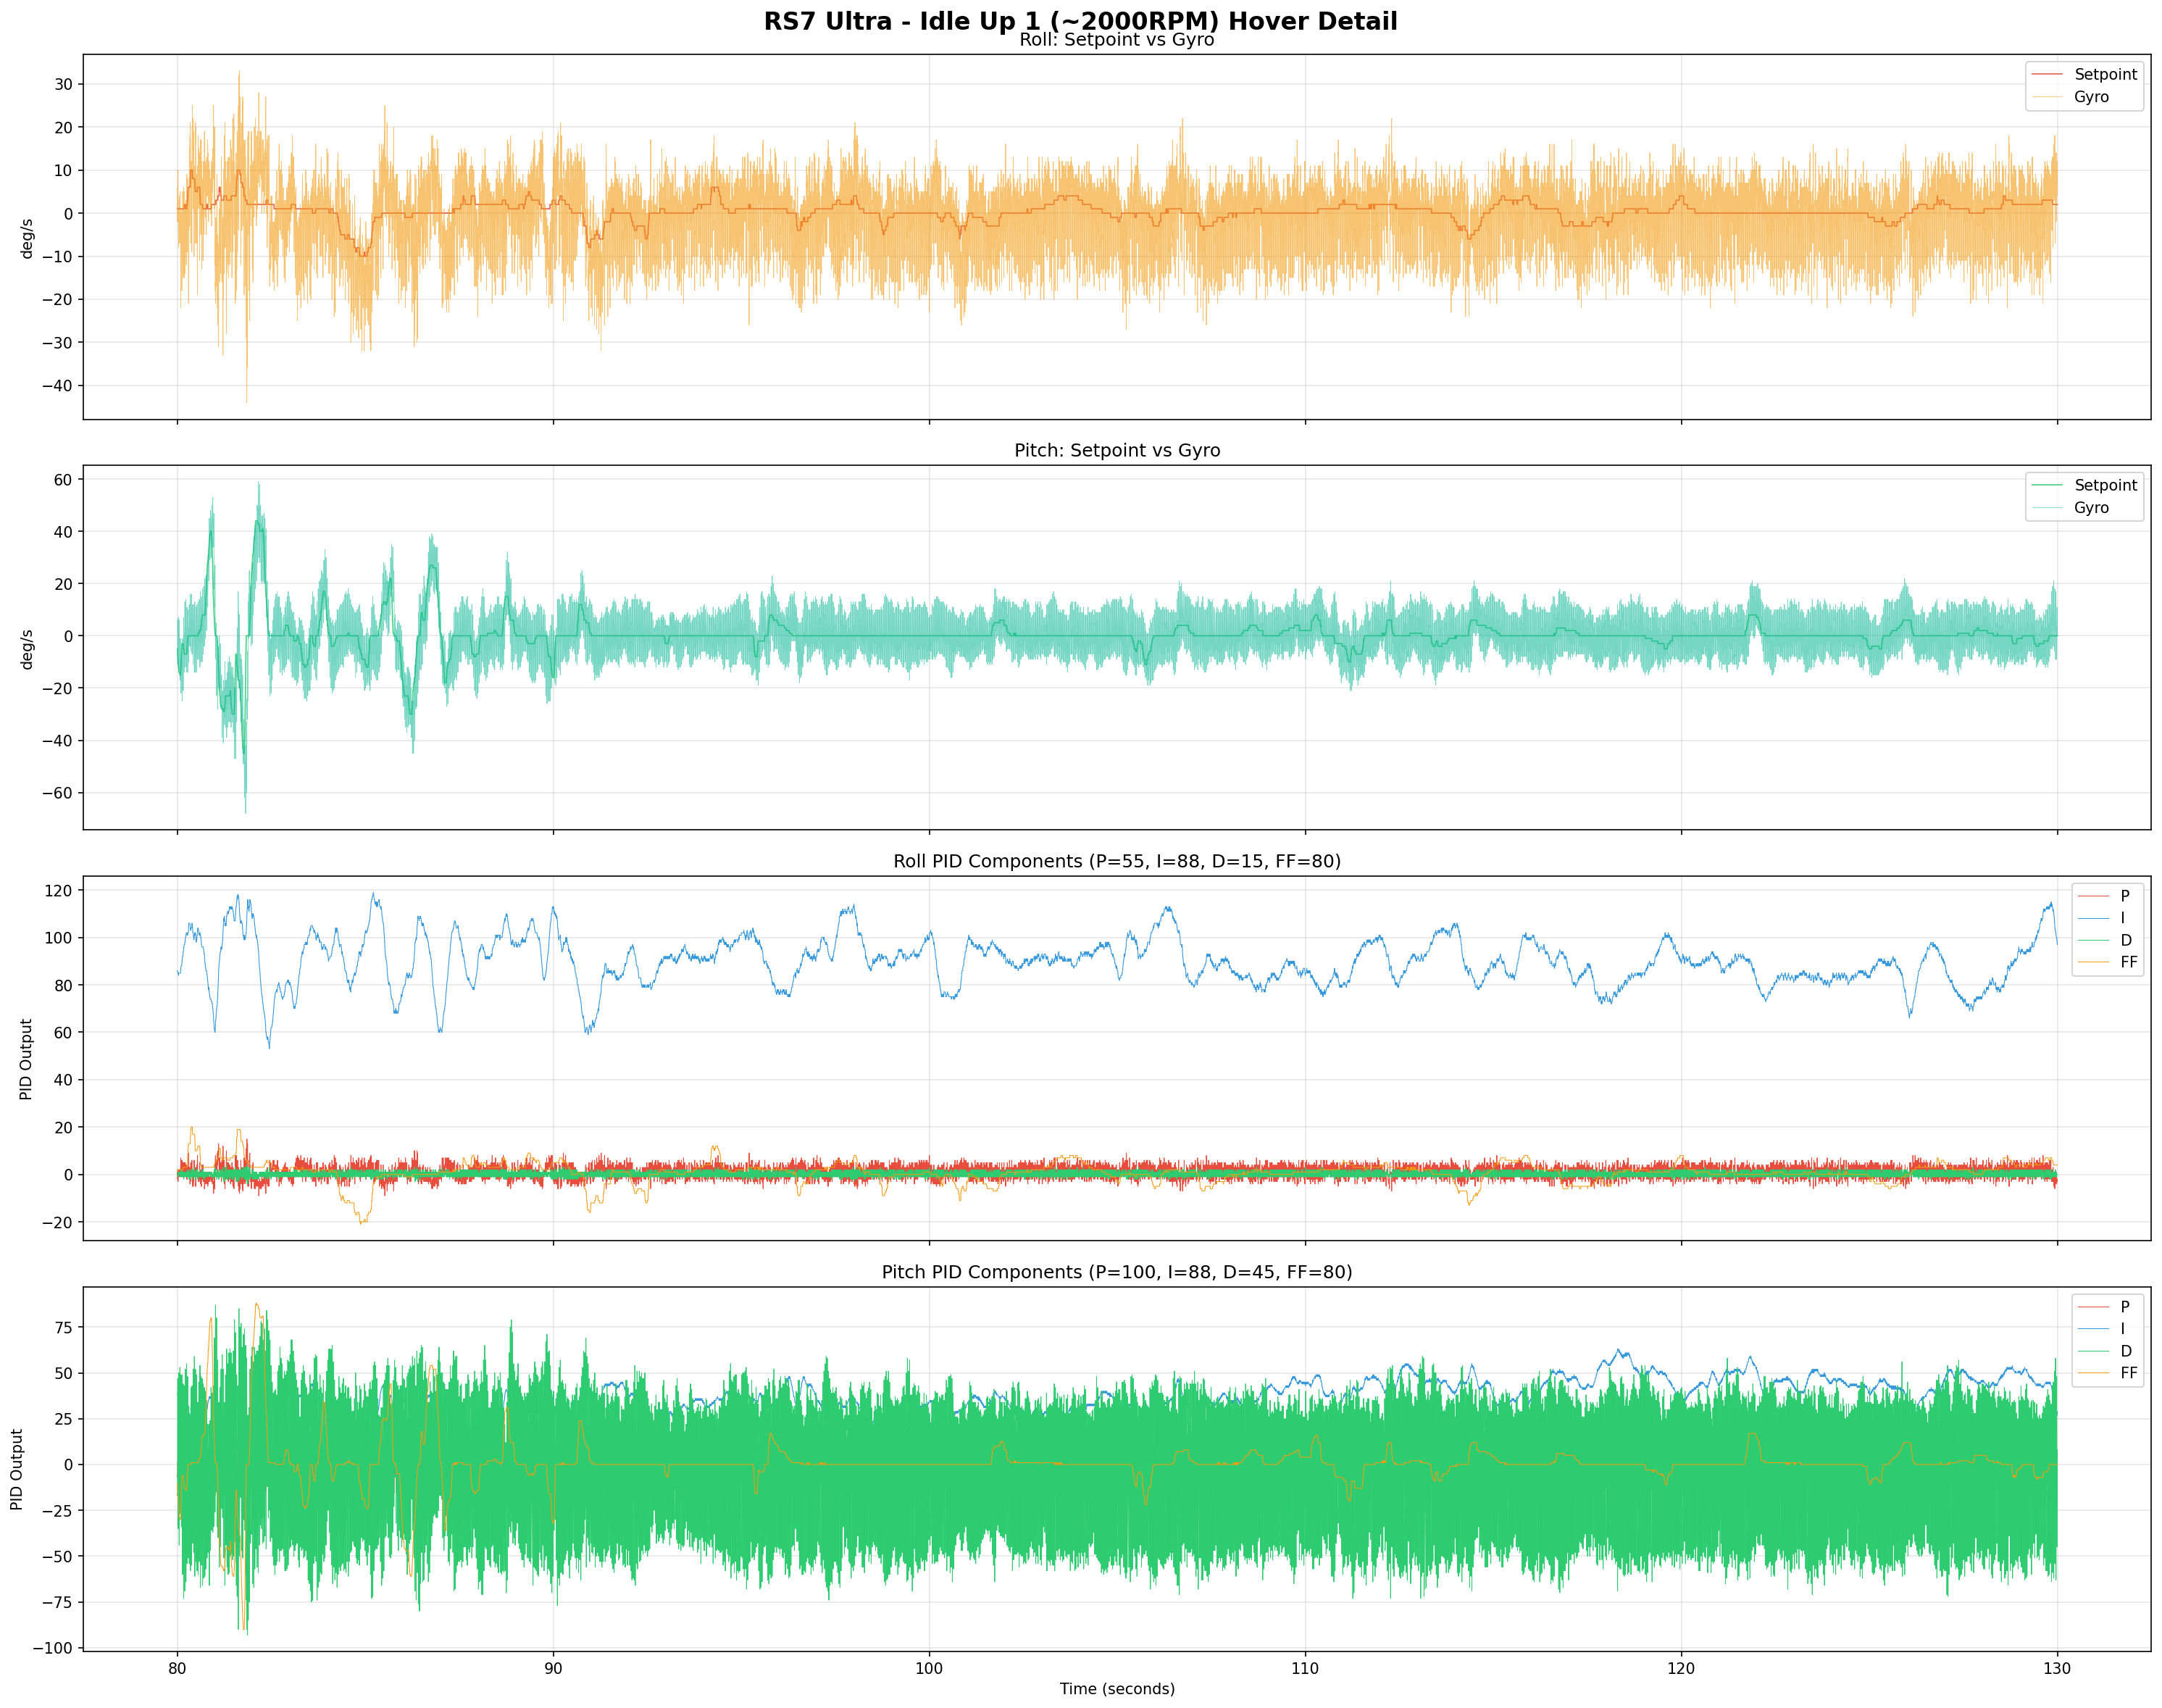
Task: Select y-tick "50" on the Pitch PID plot
Action: (64, 1374)
